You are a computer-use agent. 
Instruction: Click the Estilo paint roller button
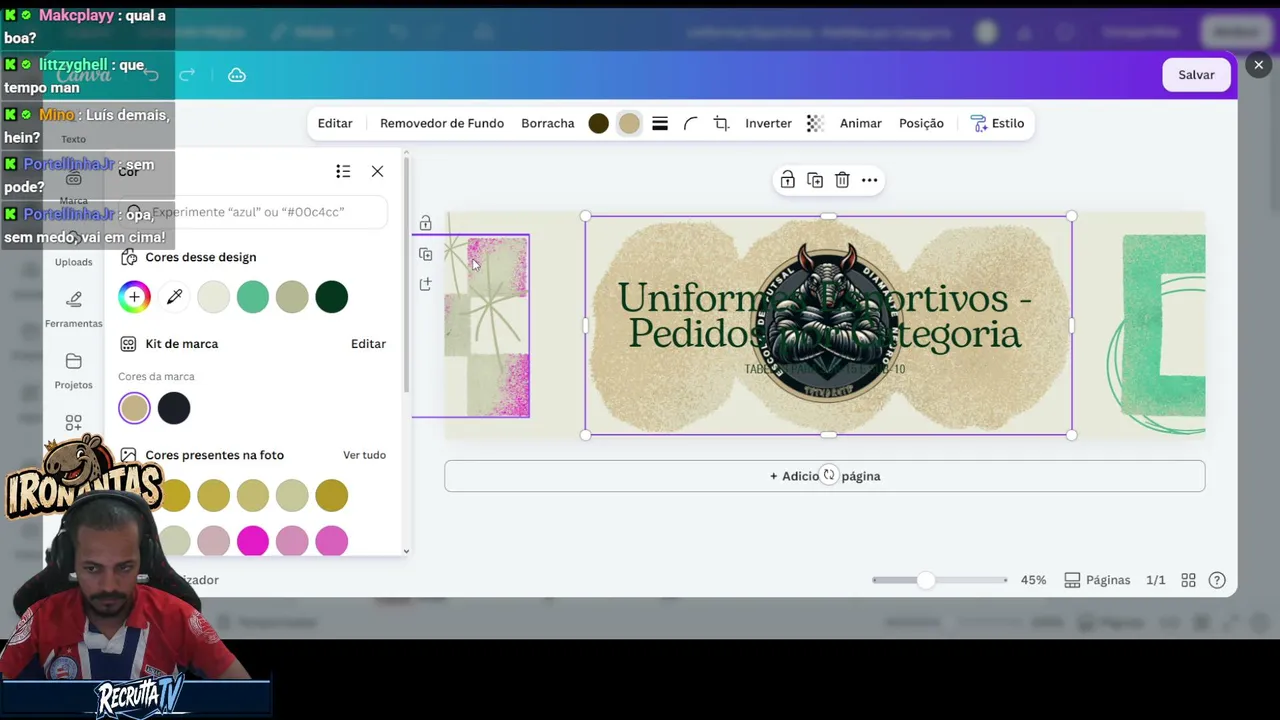coord(997,123)
